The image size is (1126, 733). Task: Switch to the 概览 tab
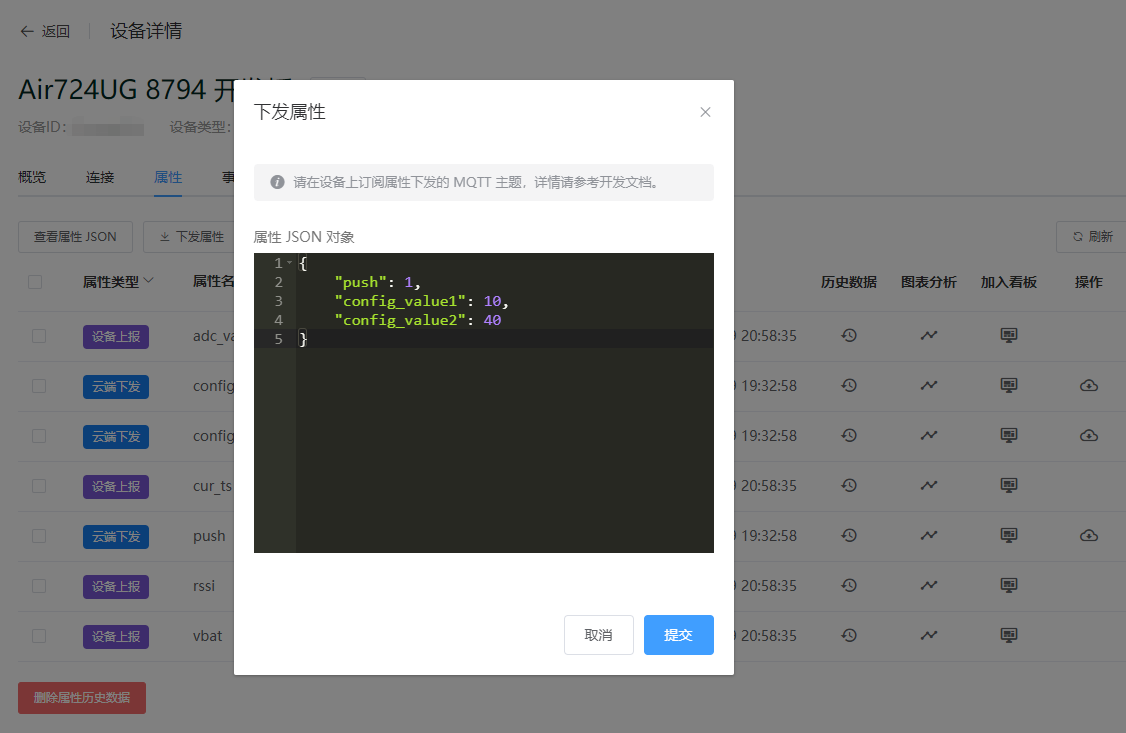click(32, 177)
